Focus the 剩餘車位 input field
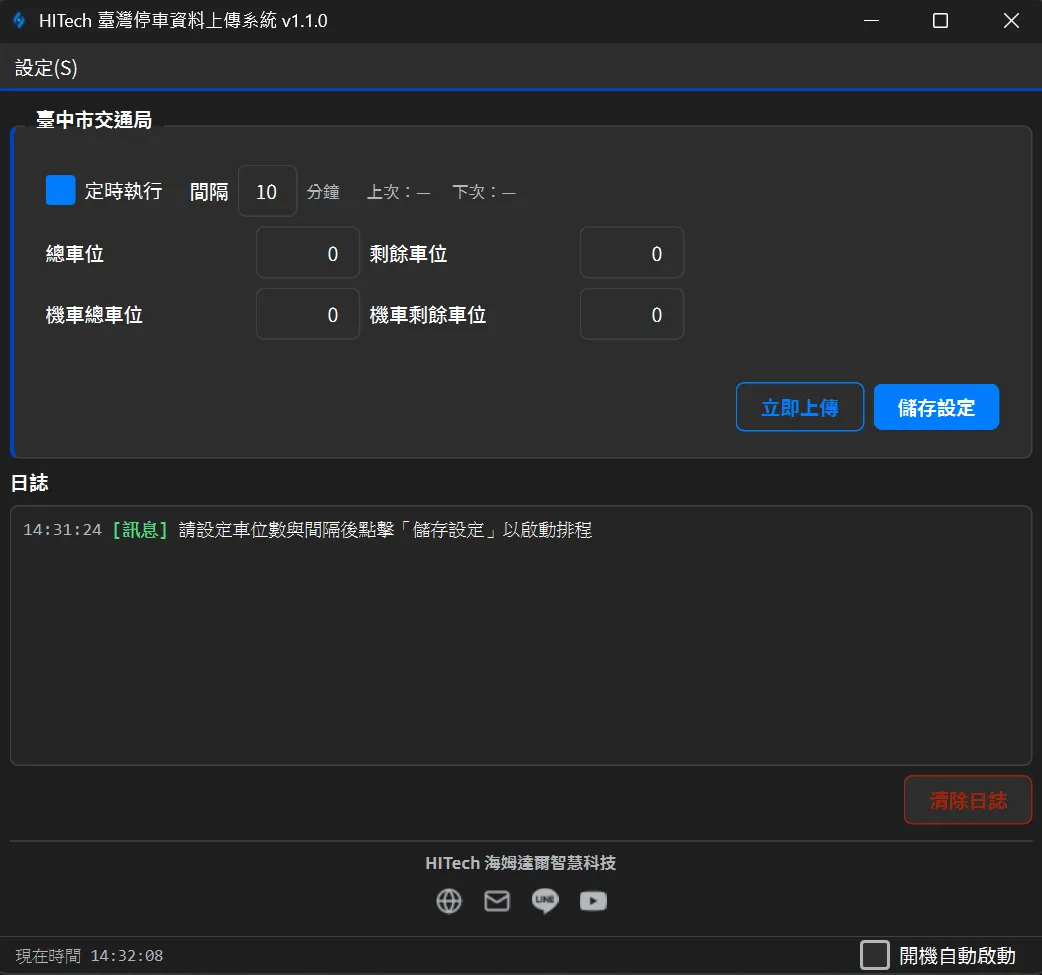The width and height of the screenshot is (1042, 975). [632, 253]
